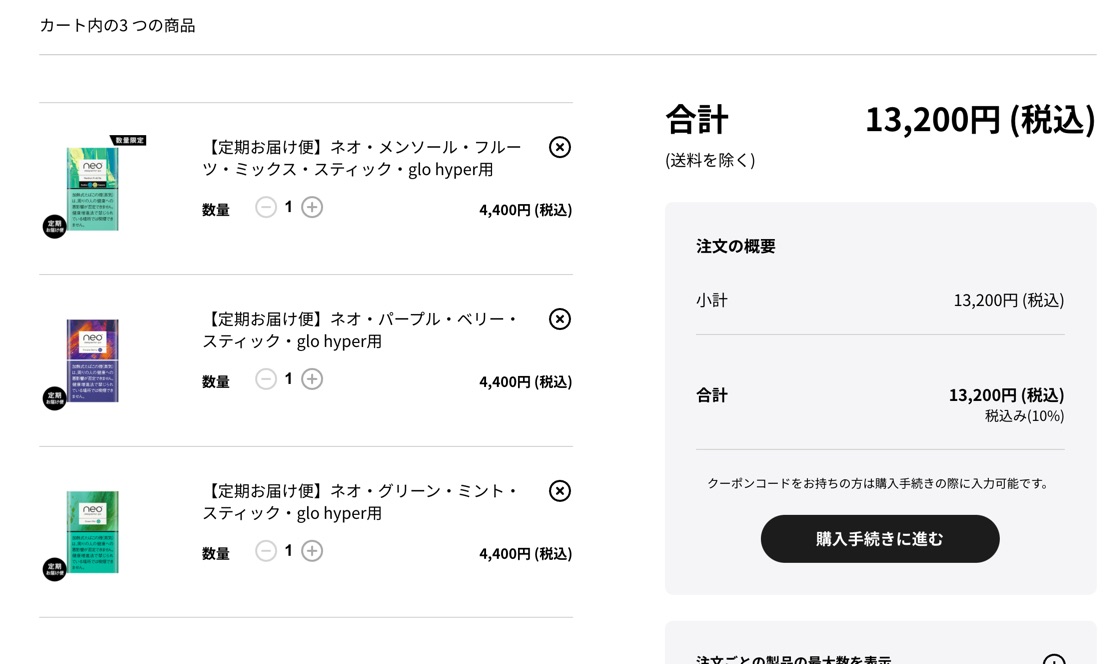
Task: Increase quantity of Menthol Fruits Mix stick
Action: click(x=312, y=207)
